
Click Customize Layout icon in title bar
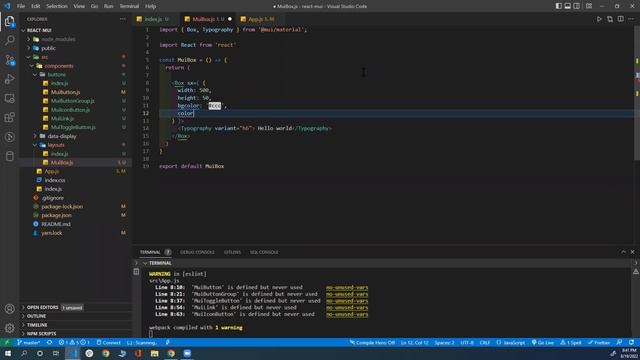pyautogui.click(x=589, y=6)
